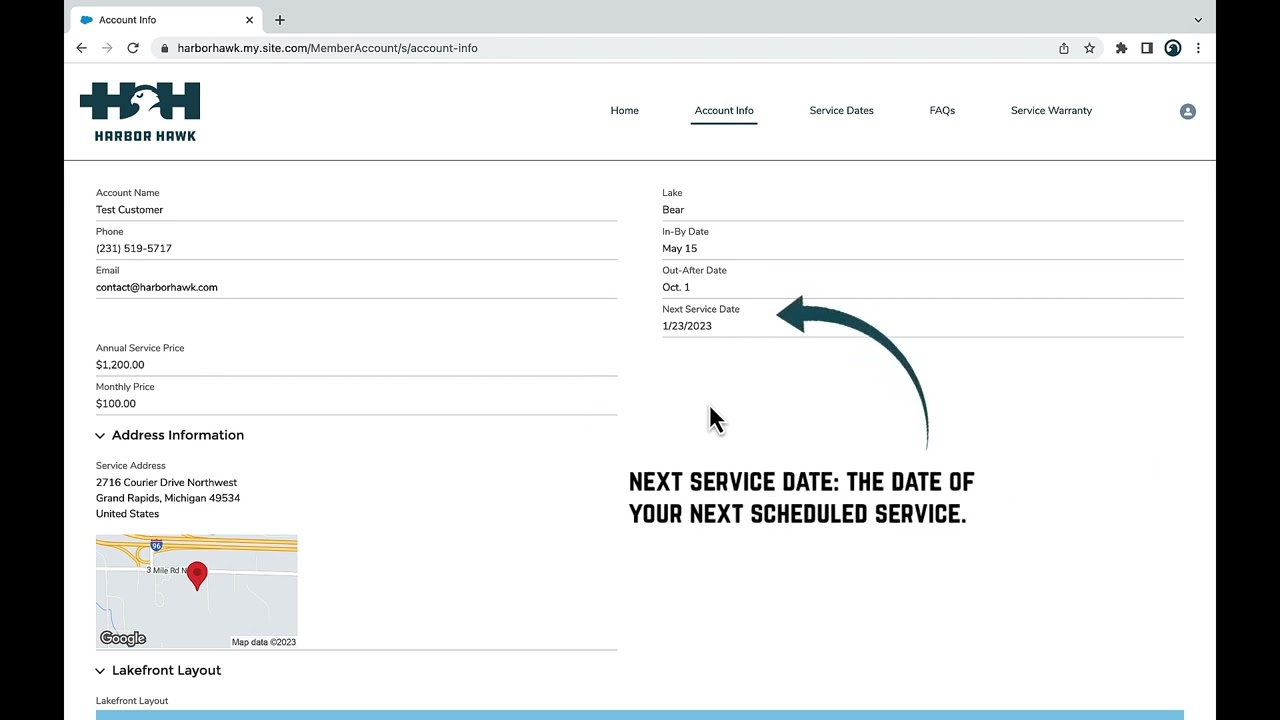This screenshot has width=1280, height=720.
Task: Click the 'Next Service Date' field label
Action: coord(701,309)
